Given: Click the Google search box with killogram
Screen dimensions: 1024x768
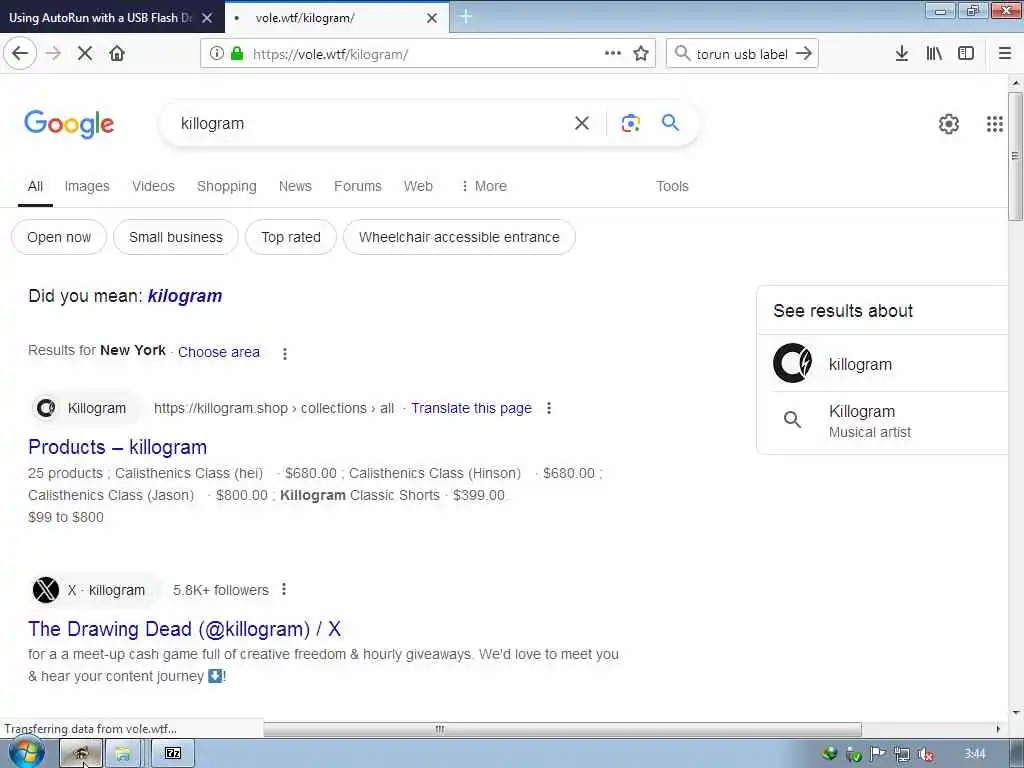Looking at the screenshot, I should [x=372, y=123].
